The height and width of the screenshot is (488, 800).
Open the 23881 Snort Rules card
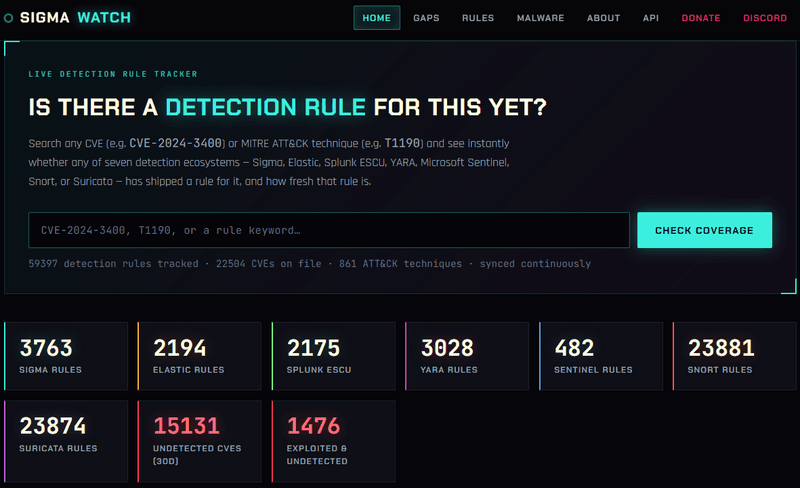[x=735, y=356]
